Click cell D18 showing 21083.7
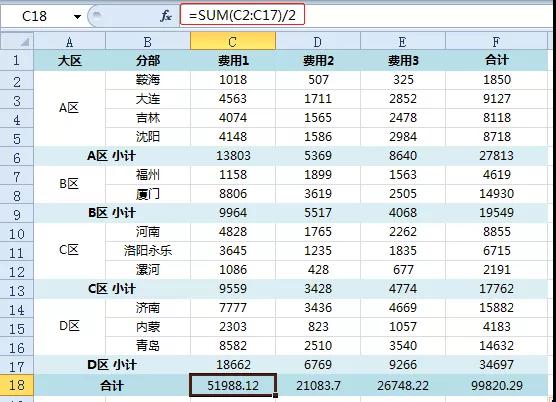 [x=318, y=385]
